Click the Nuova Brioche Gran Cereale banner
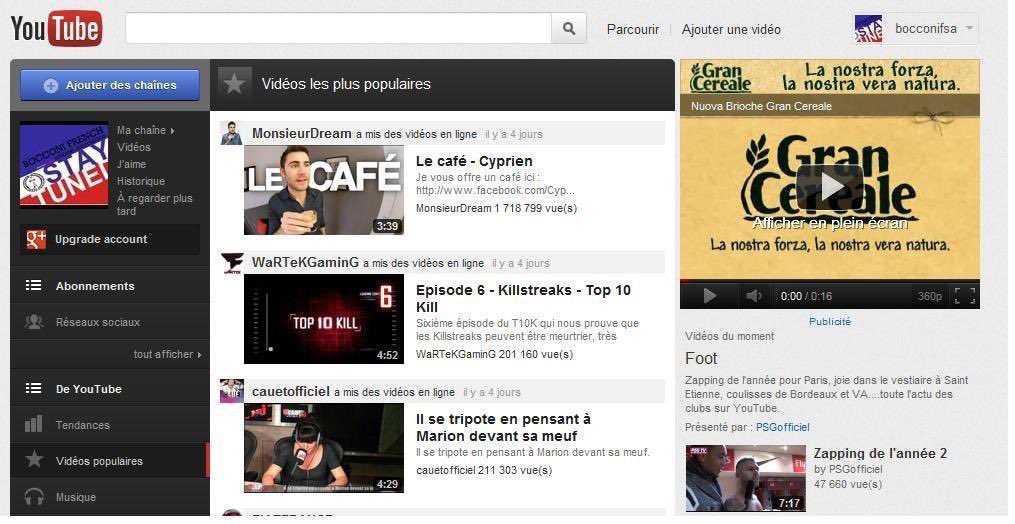This screenshot has width=1015, height=524. coord(829,106)
